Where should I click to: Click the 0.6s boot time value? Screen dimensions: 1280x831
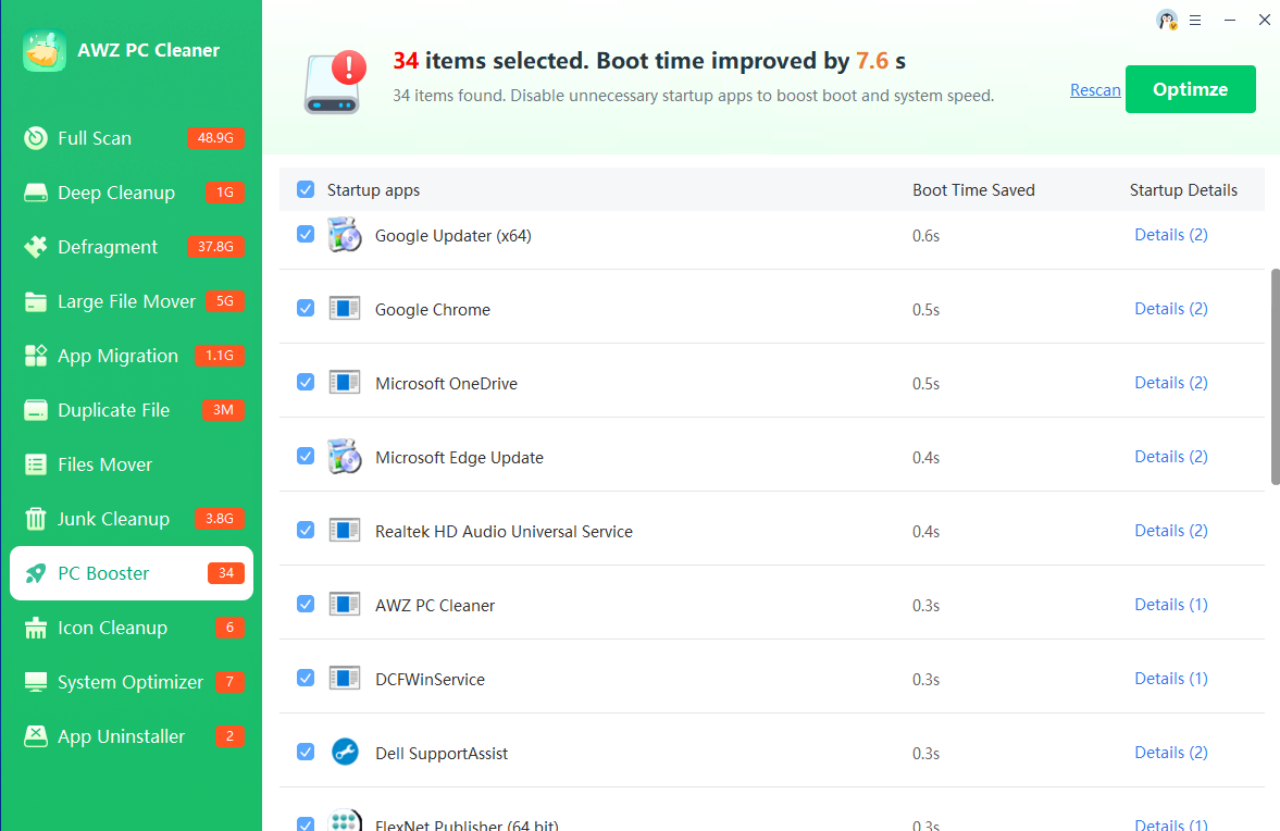point(926,236)
